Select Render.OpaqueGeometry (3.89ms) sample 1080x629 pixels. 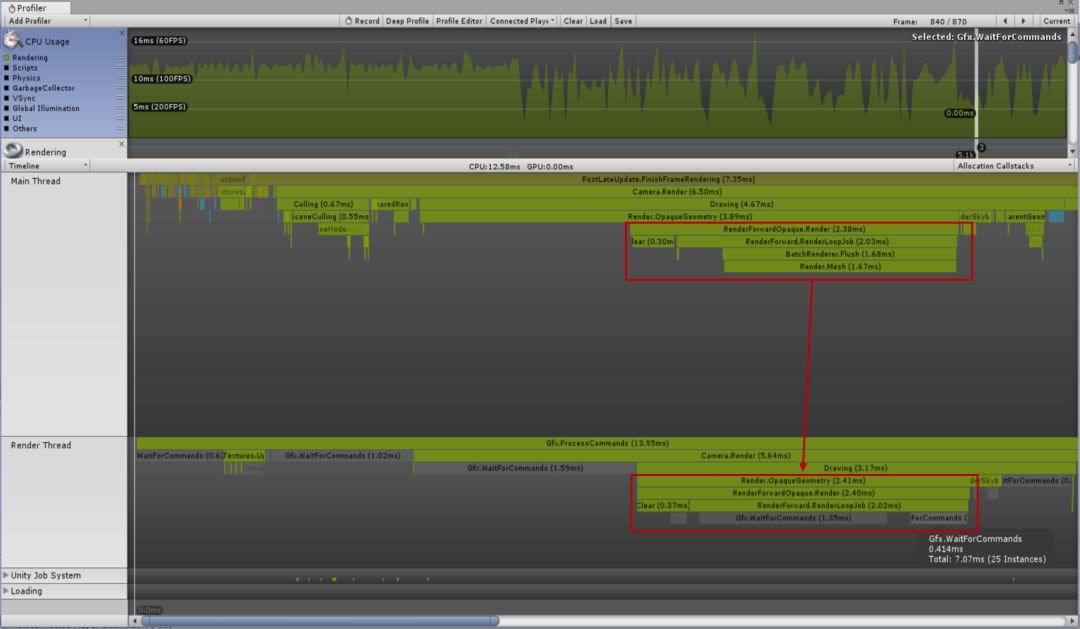tap(689, 216)
